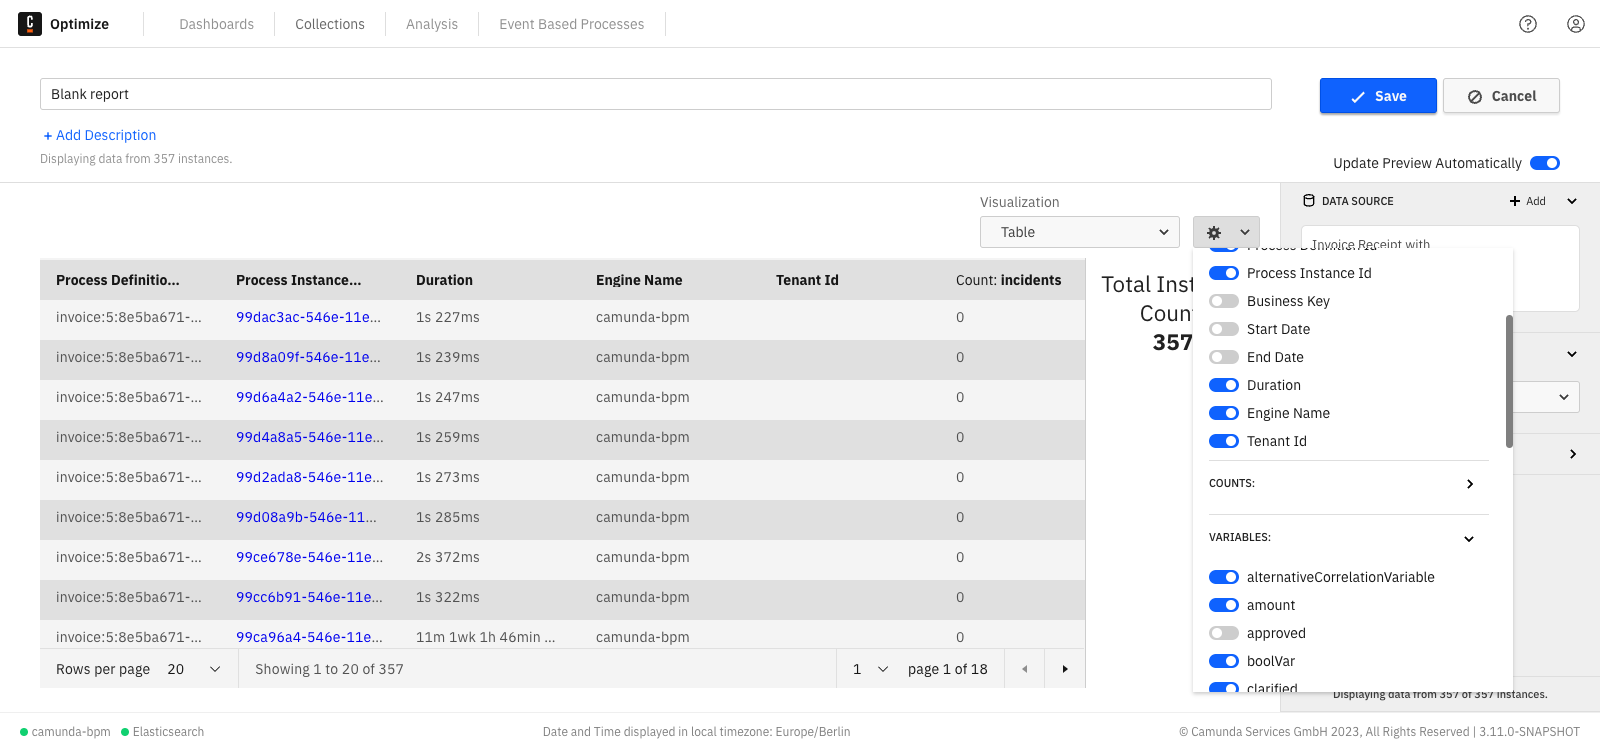Image resolution: width=1600 pixels, height=750 pixels.
Task: Enable the approved variable column
Action: [1224, 633]
